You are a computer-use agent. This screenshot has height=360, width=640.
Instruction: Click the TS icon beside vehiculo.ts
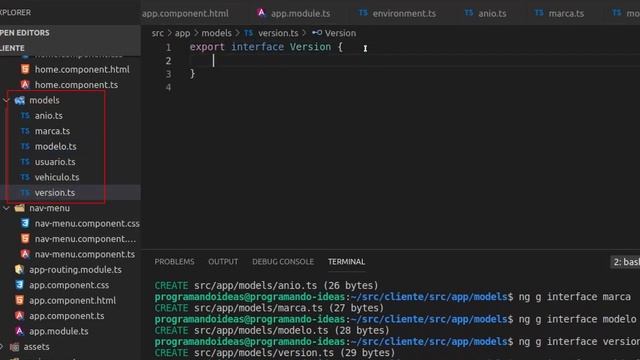(x=25, y=177)
